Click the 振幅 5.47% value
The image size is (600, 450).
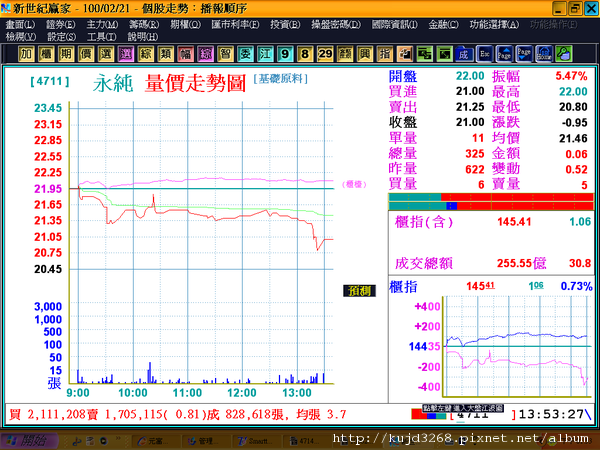[571, 76]
